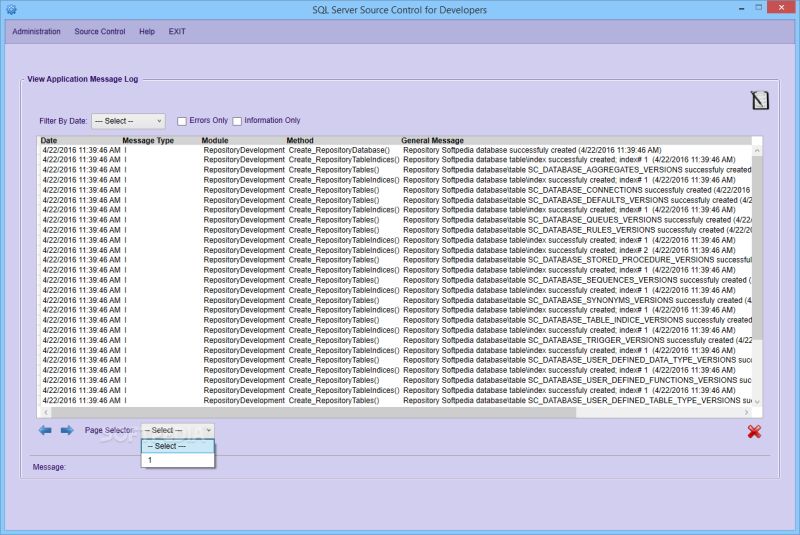
Task: Click the application gear icon in title bar
Action: pos(11,9)
